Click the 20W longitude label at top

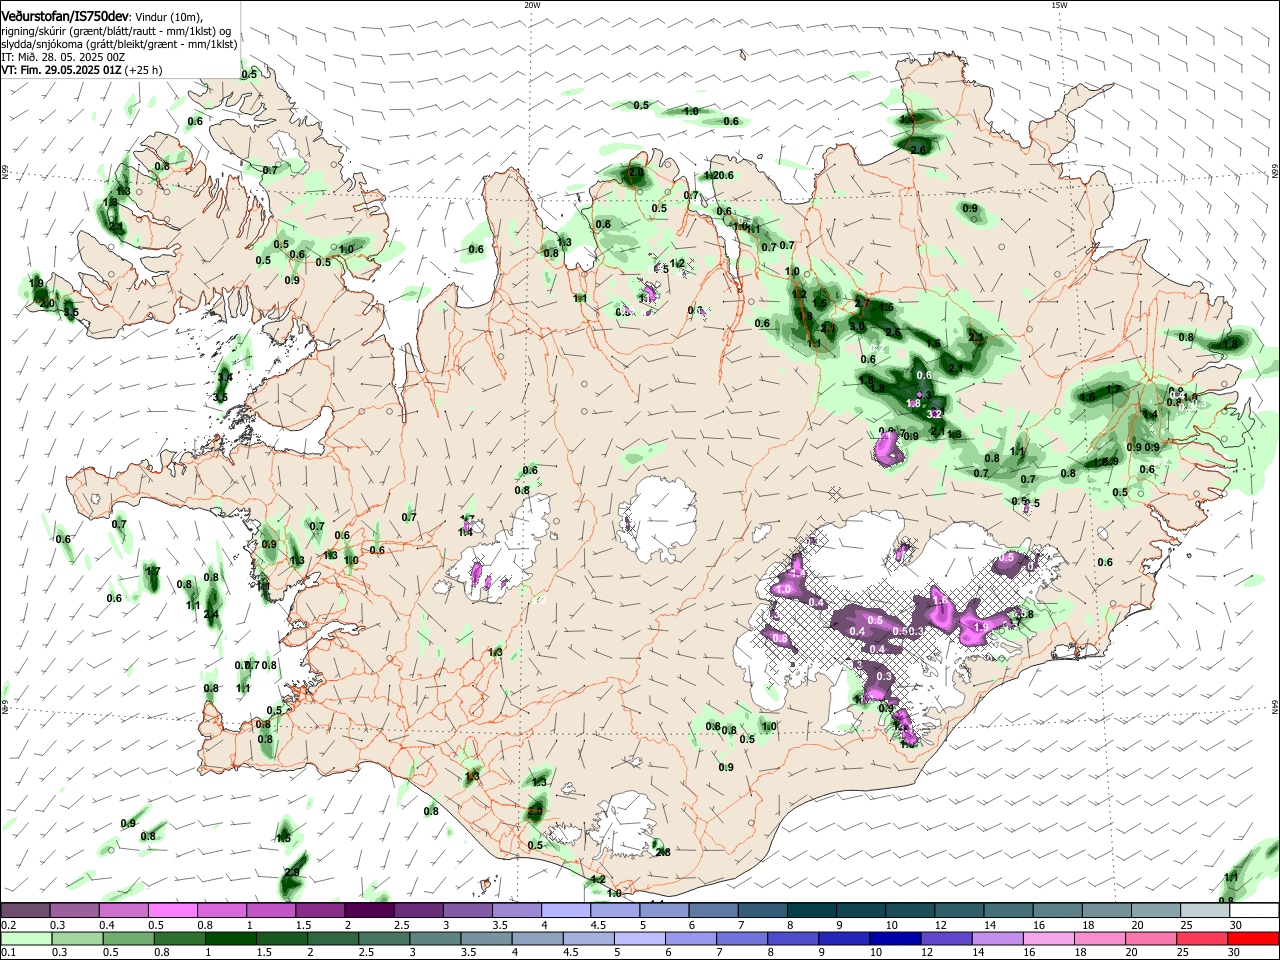(x=532, y=5)
